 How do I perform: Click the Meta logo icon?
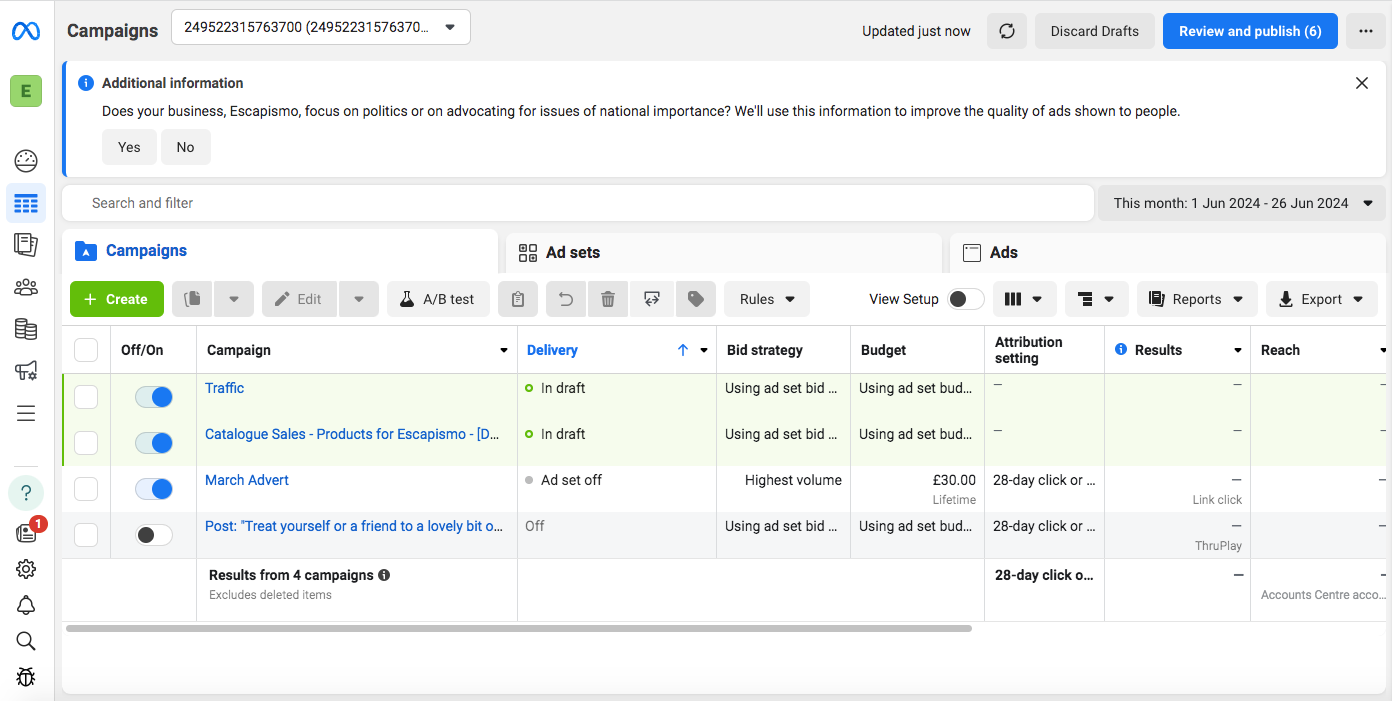click(x=26, y=31)
